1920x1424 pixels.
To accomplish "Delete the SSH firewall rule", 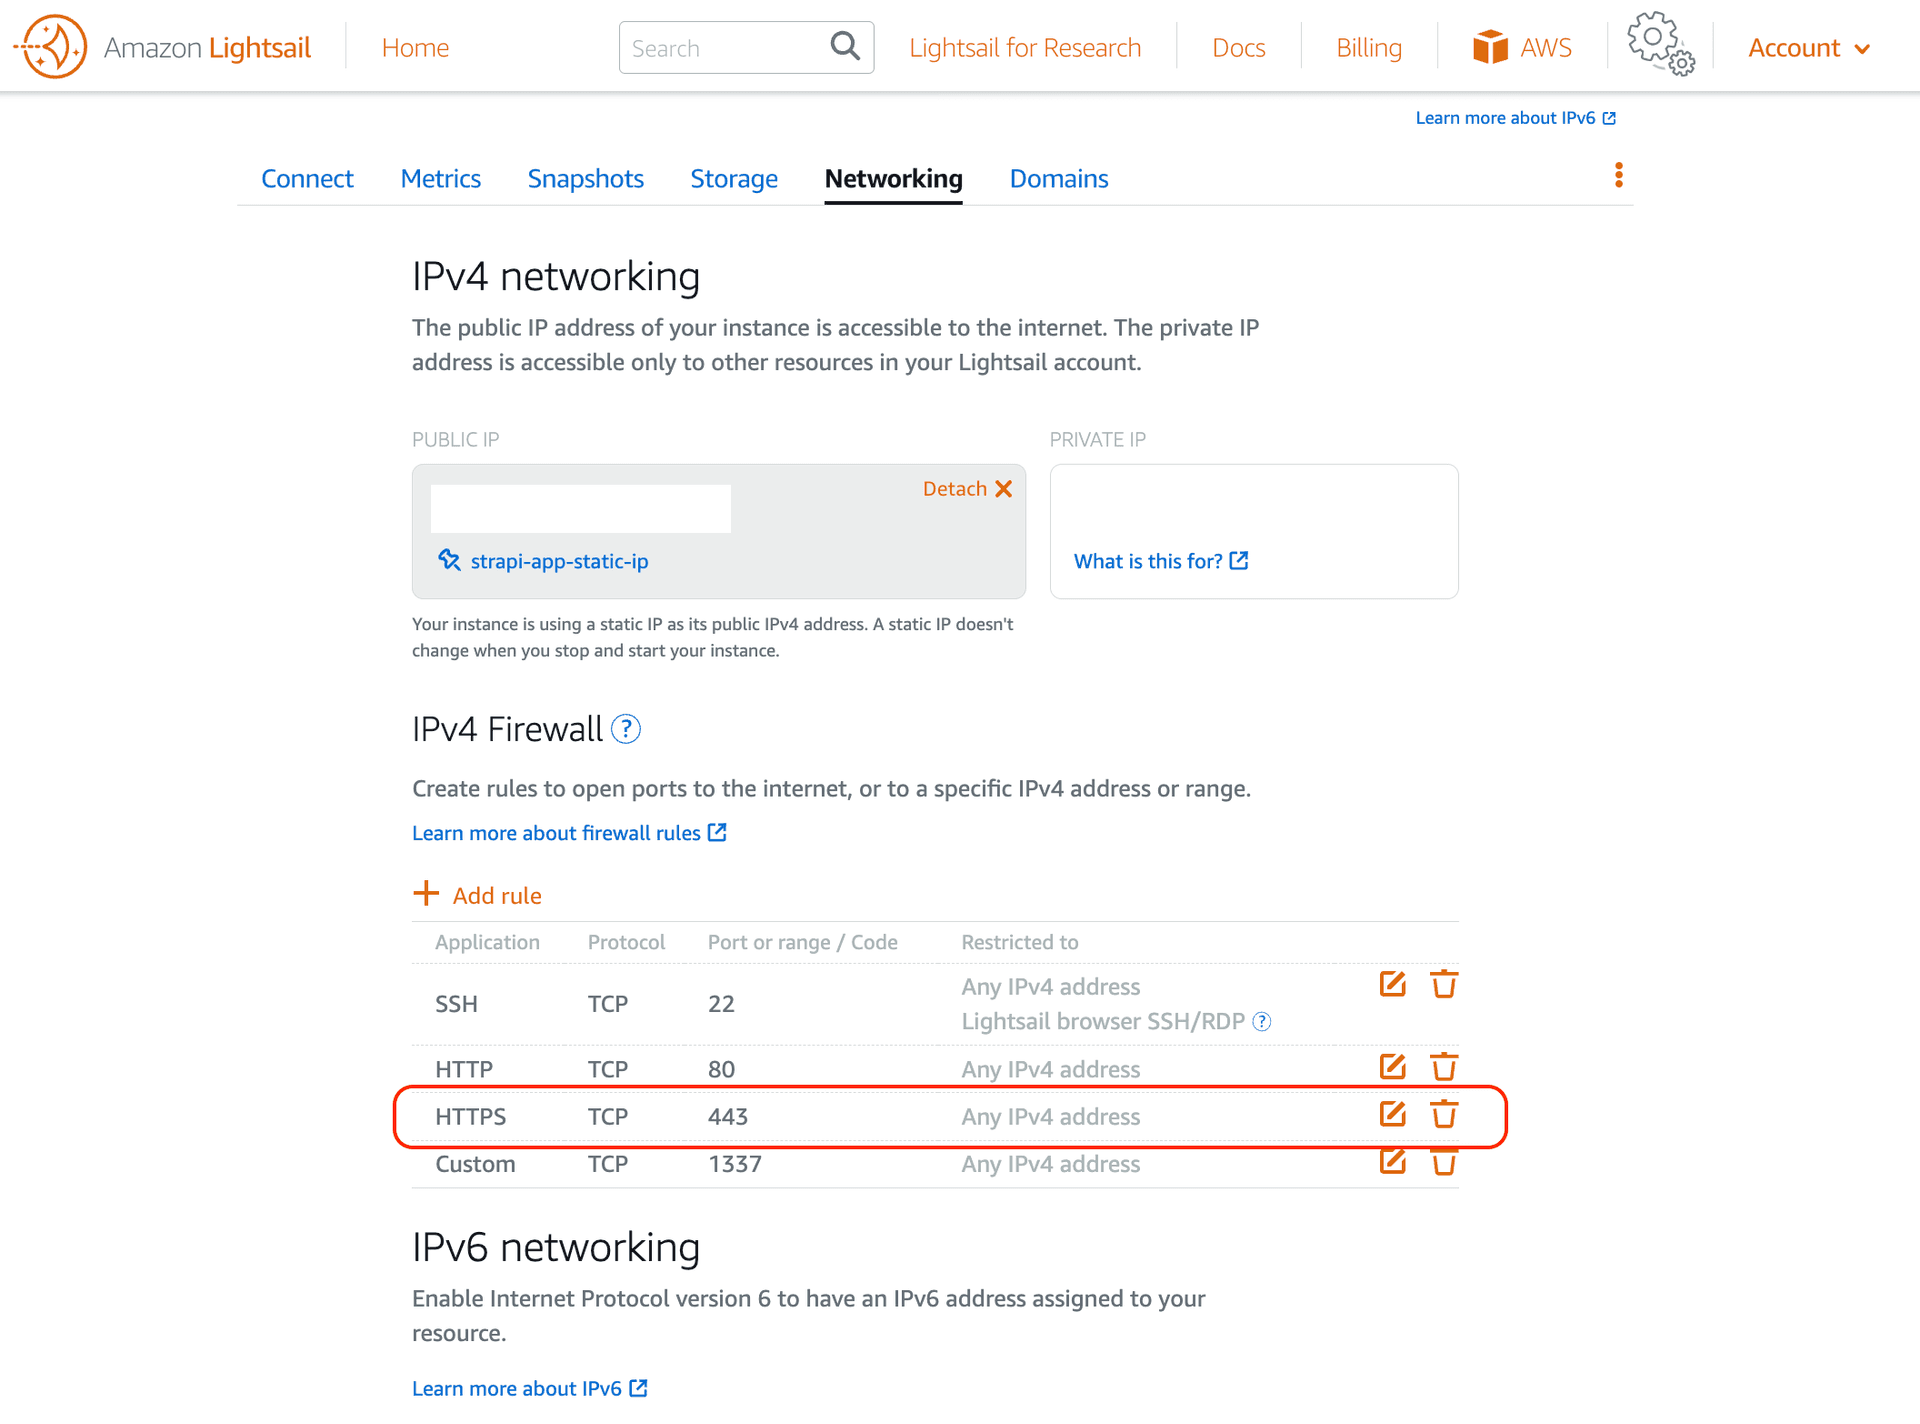I will 1444,984.
